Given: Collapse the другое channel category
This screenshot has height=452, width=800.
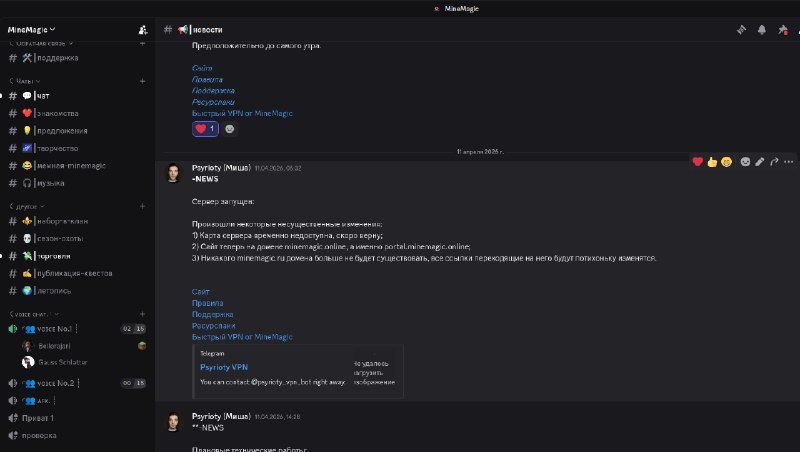Looking at the screenshot, I should tap(27, 207).
